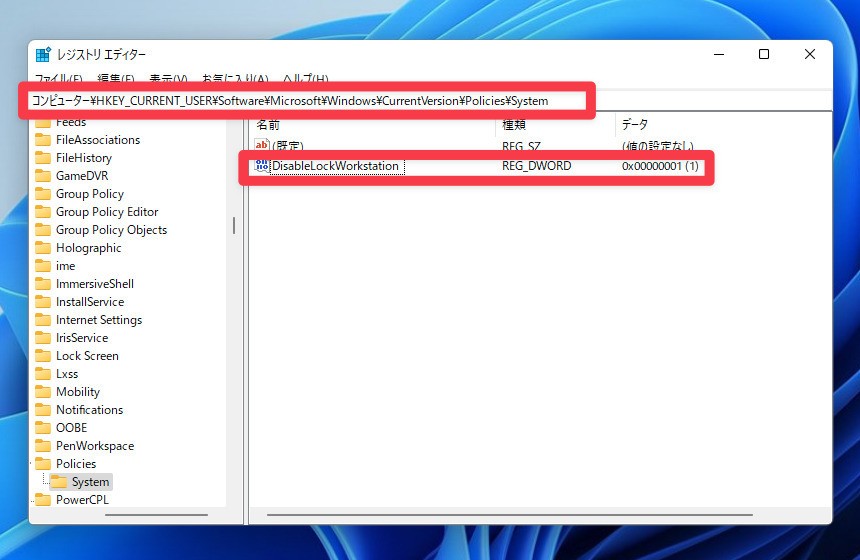The width and height of the screenshot is (860, 560).
Task: Select the FileHistory key
Action: [84, 158]
